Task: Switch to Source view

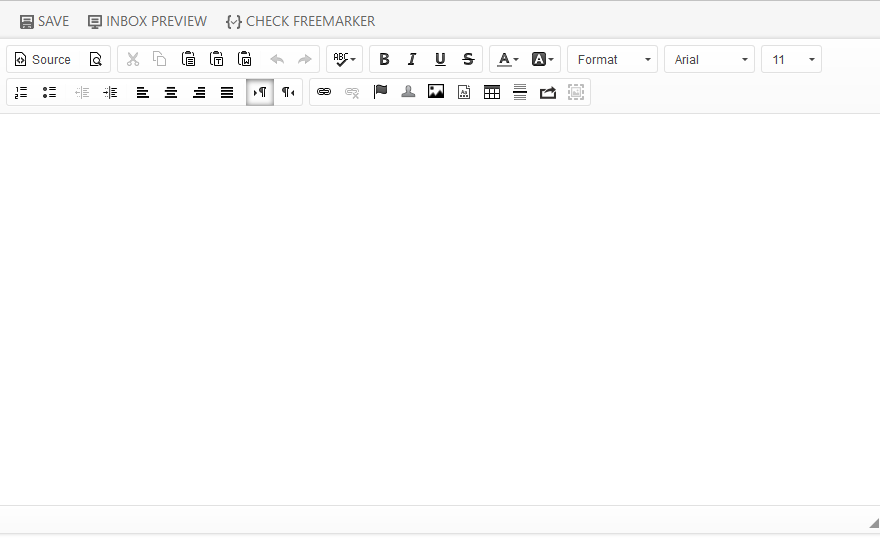Action: click(x=42, y=59)
